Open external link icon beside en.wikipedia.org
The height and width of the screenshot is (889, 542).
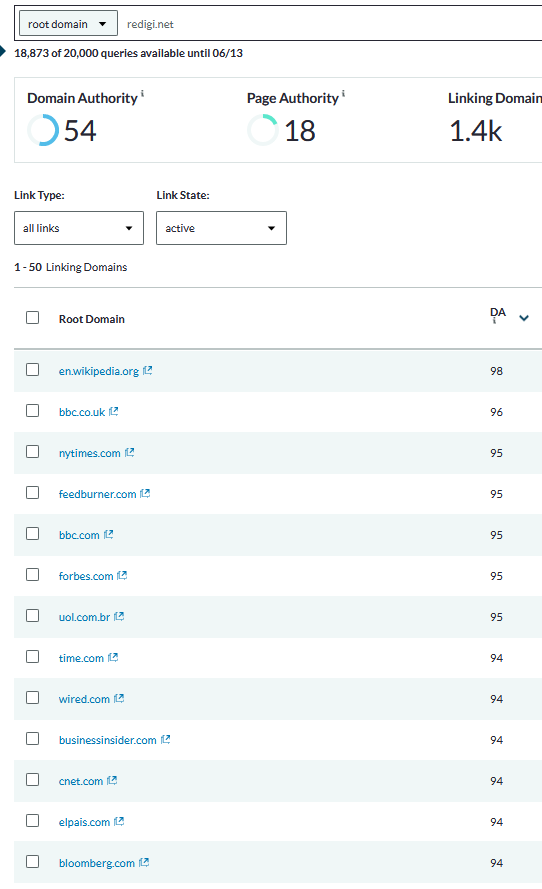(147, 370)
